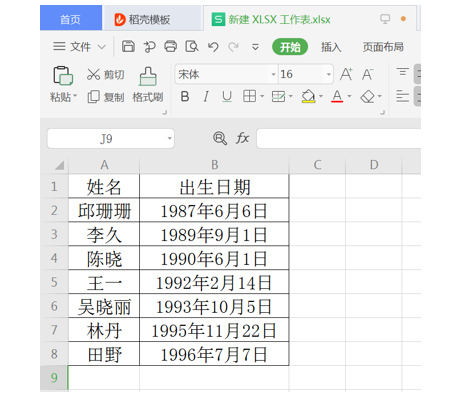Open the clipboard group dialog launcher
467x397 pixels.
164,113
